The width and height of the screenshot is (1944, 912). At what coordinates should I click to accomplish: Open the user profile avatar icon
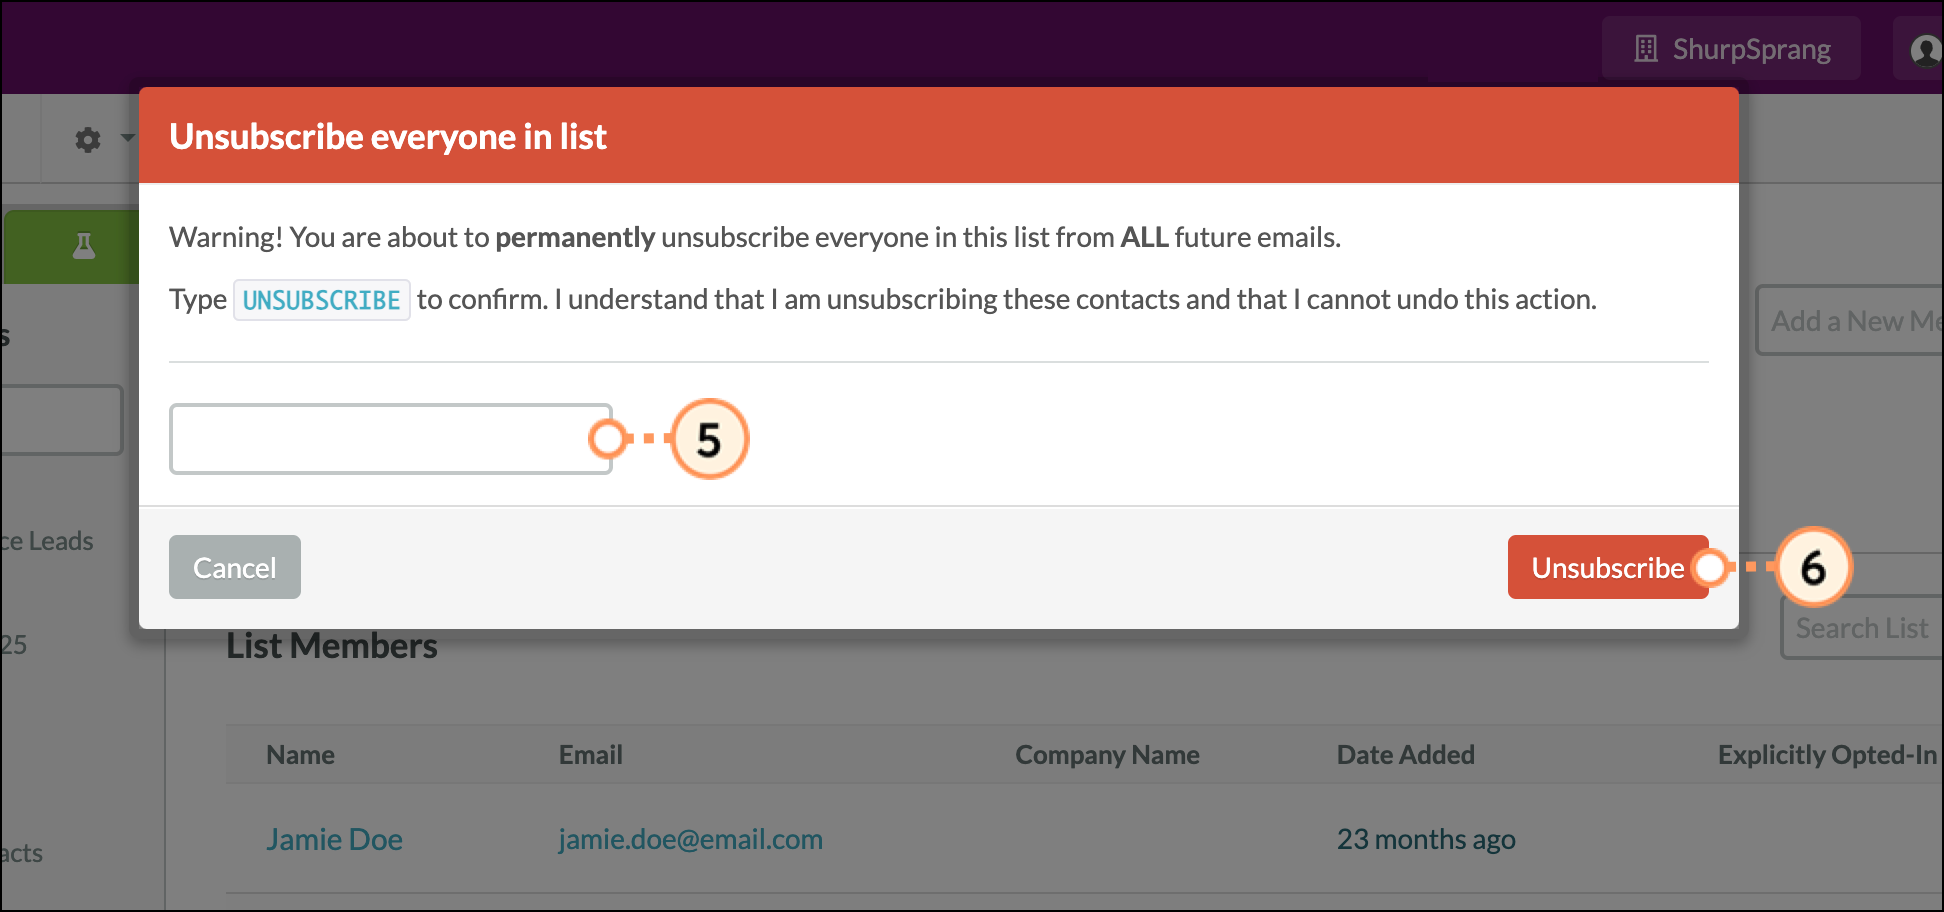pyautogui.click(x=1924, y=49)
